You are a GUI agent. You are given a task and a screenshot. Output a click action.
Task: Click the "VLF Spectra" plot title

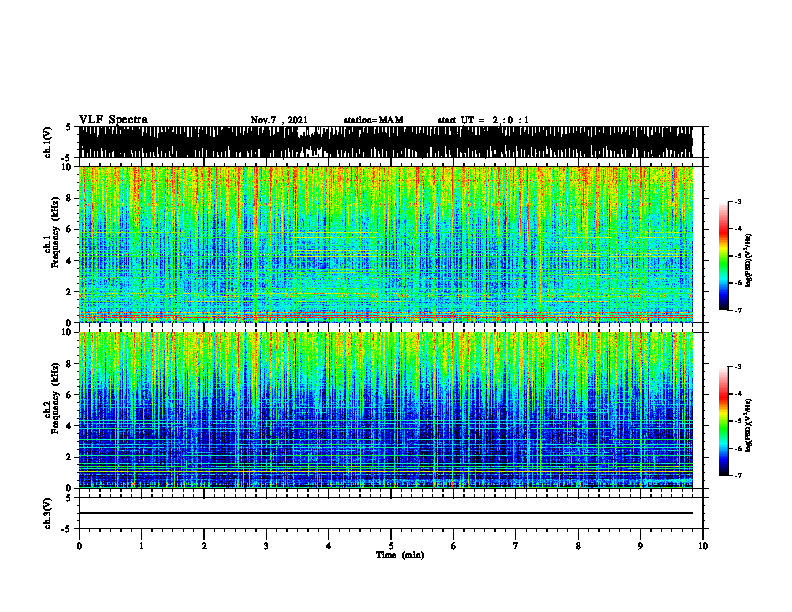(113, 120)
